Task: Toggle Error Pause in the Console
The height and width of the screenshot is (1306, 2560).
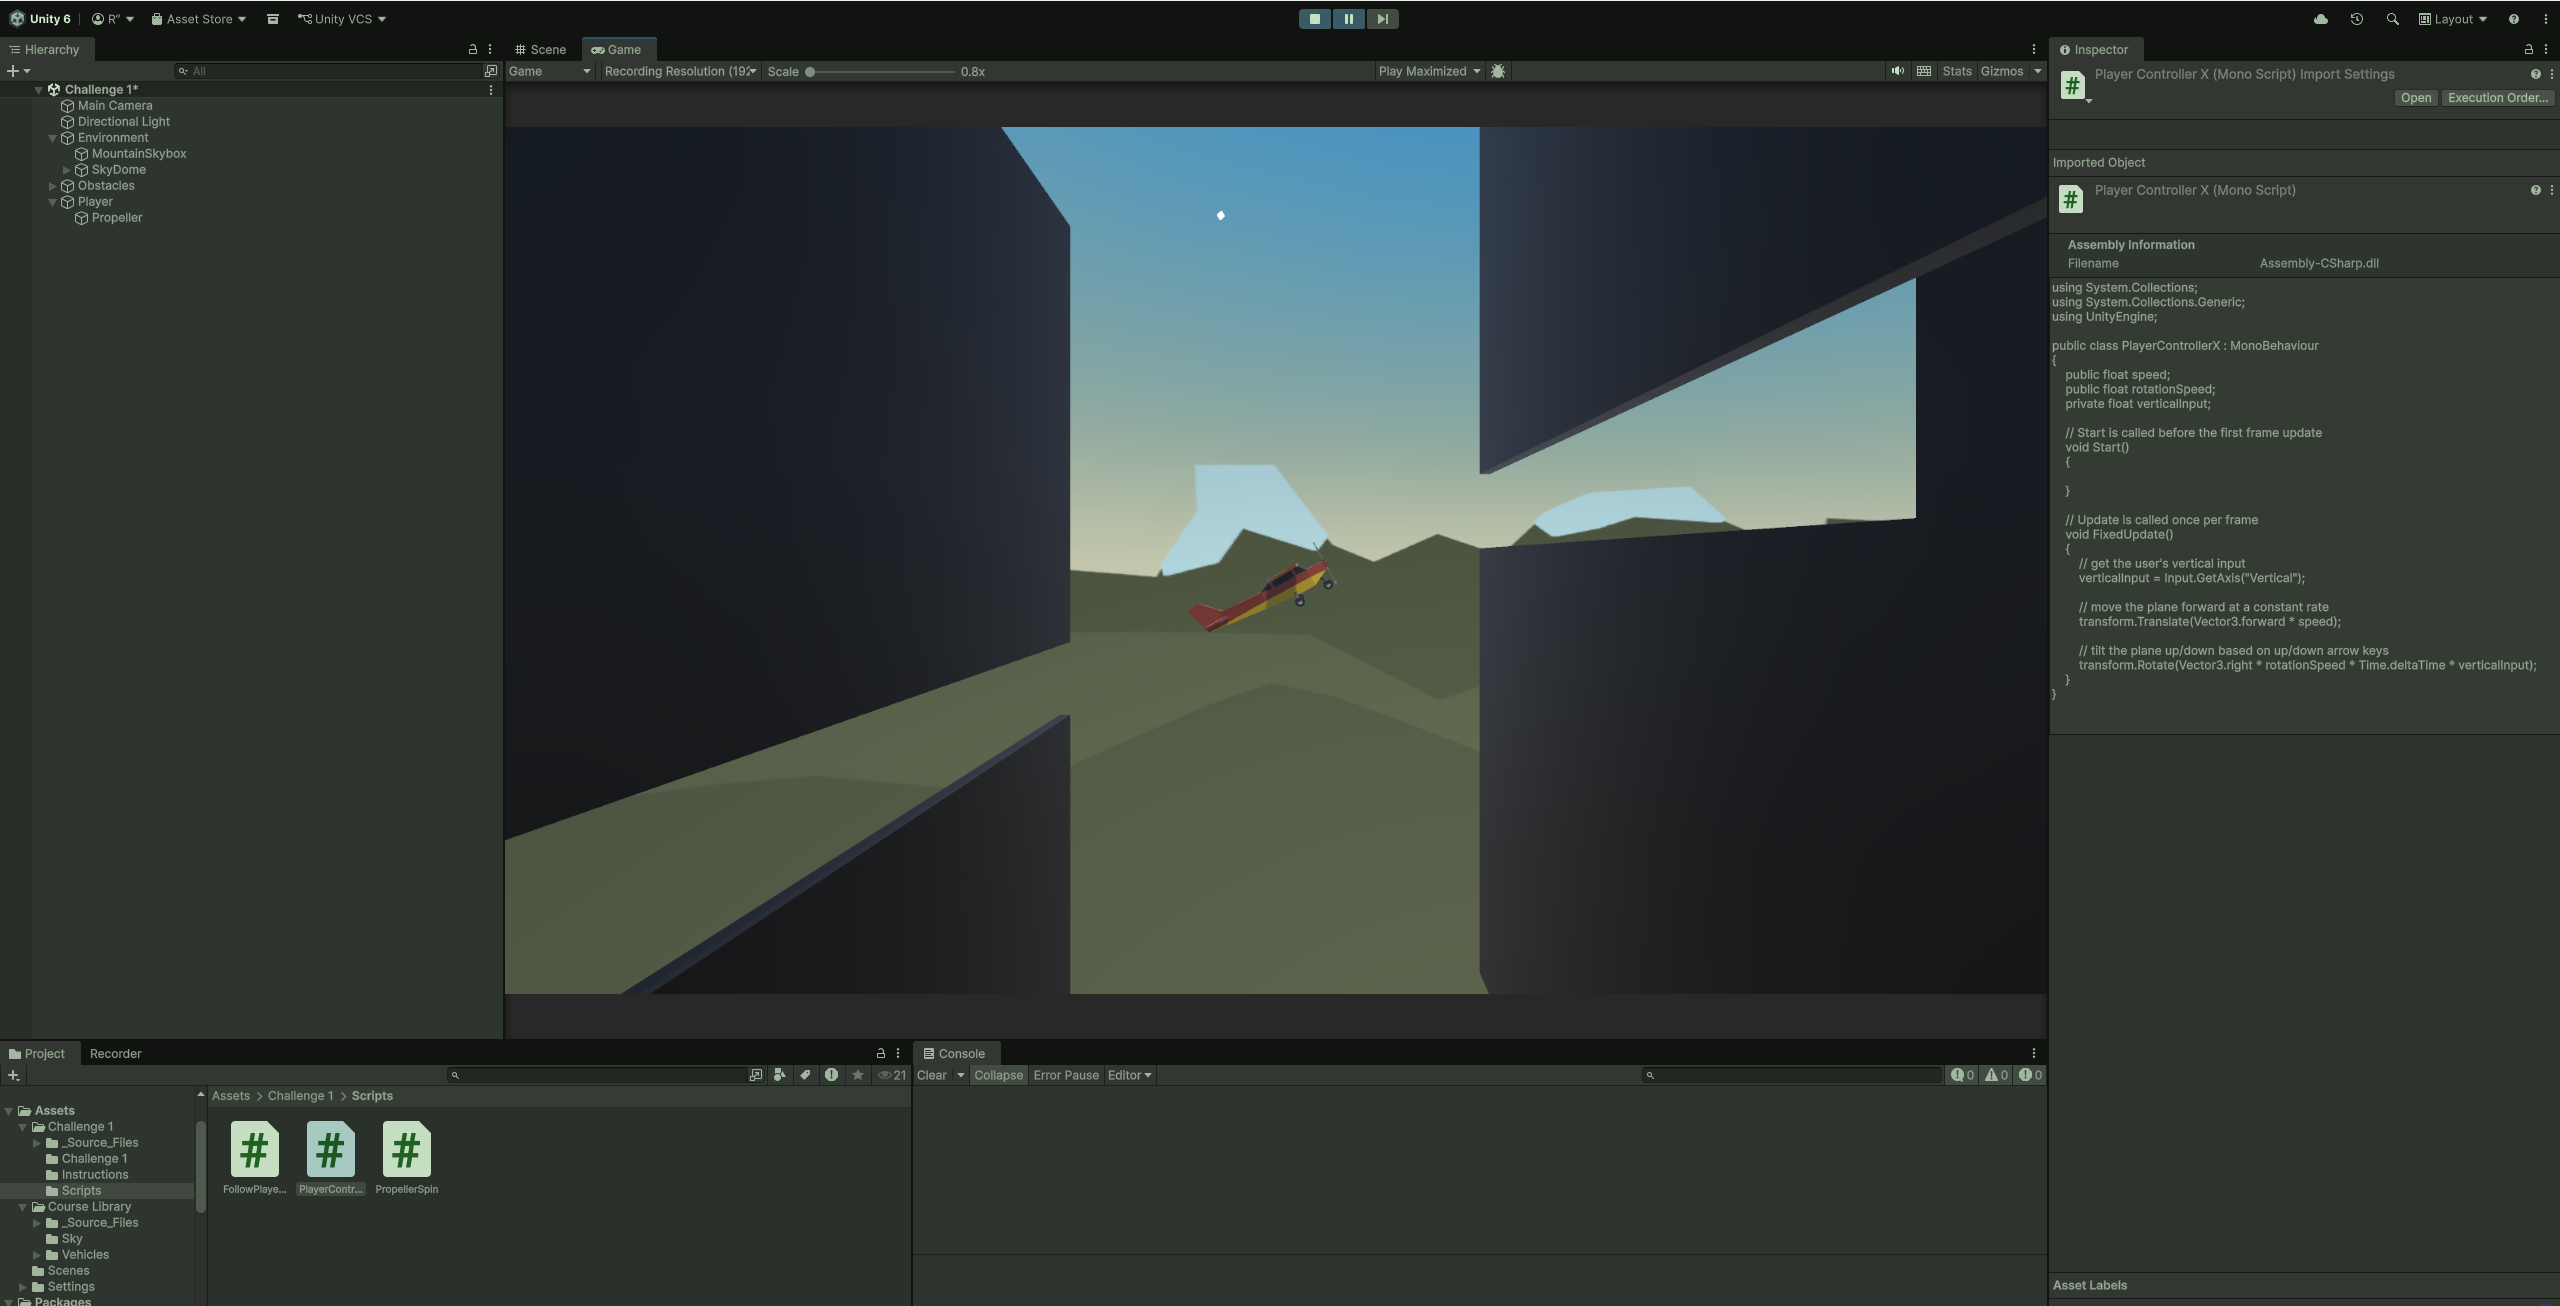Action: (1065, 1075)
